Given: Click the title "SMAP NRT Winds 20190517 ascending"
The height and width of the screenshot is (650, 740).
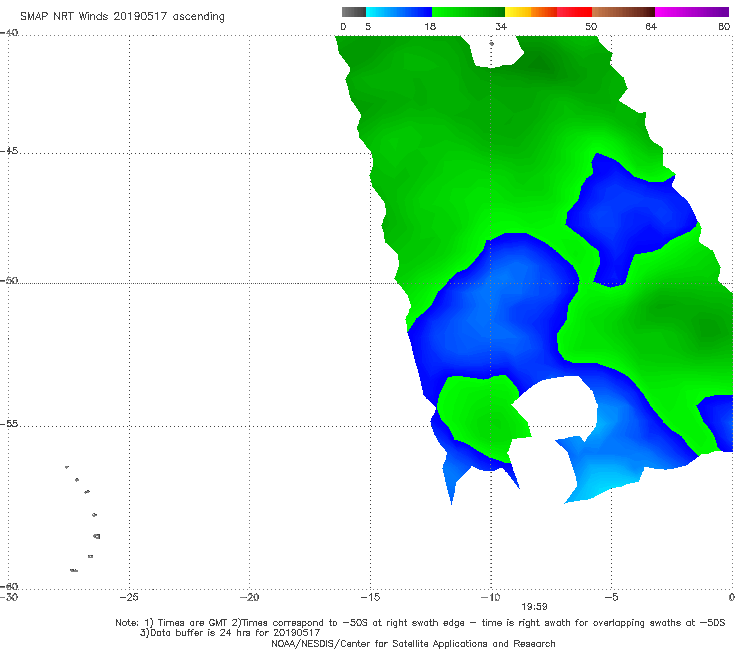Looking at the screenshot, I should coord(122,16).
